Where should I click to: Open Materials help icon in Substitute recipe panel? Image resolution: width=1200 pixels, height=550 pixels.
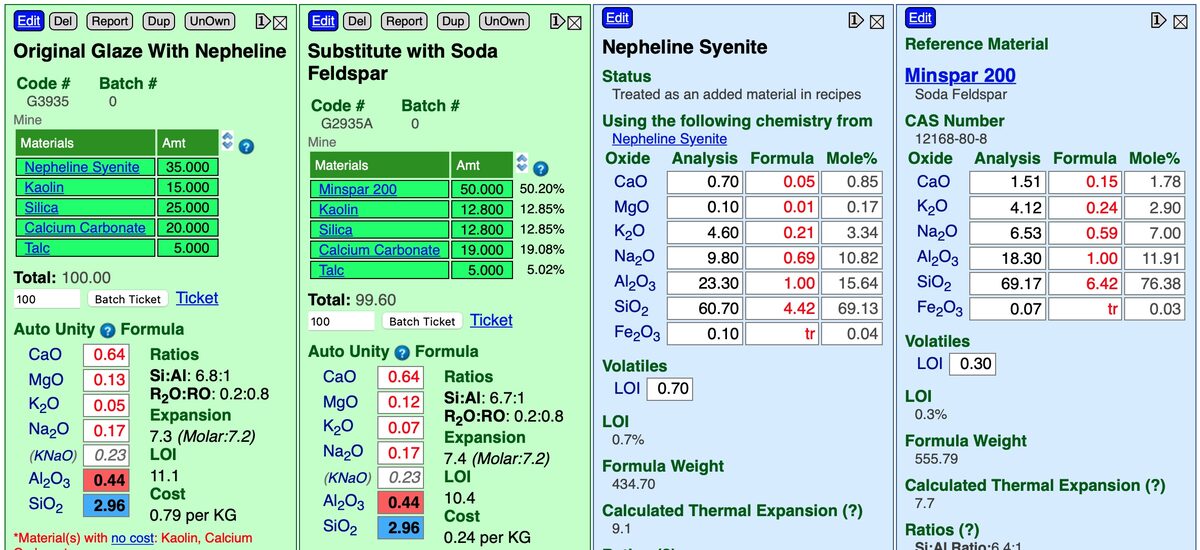click(541, 169)
